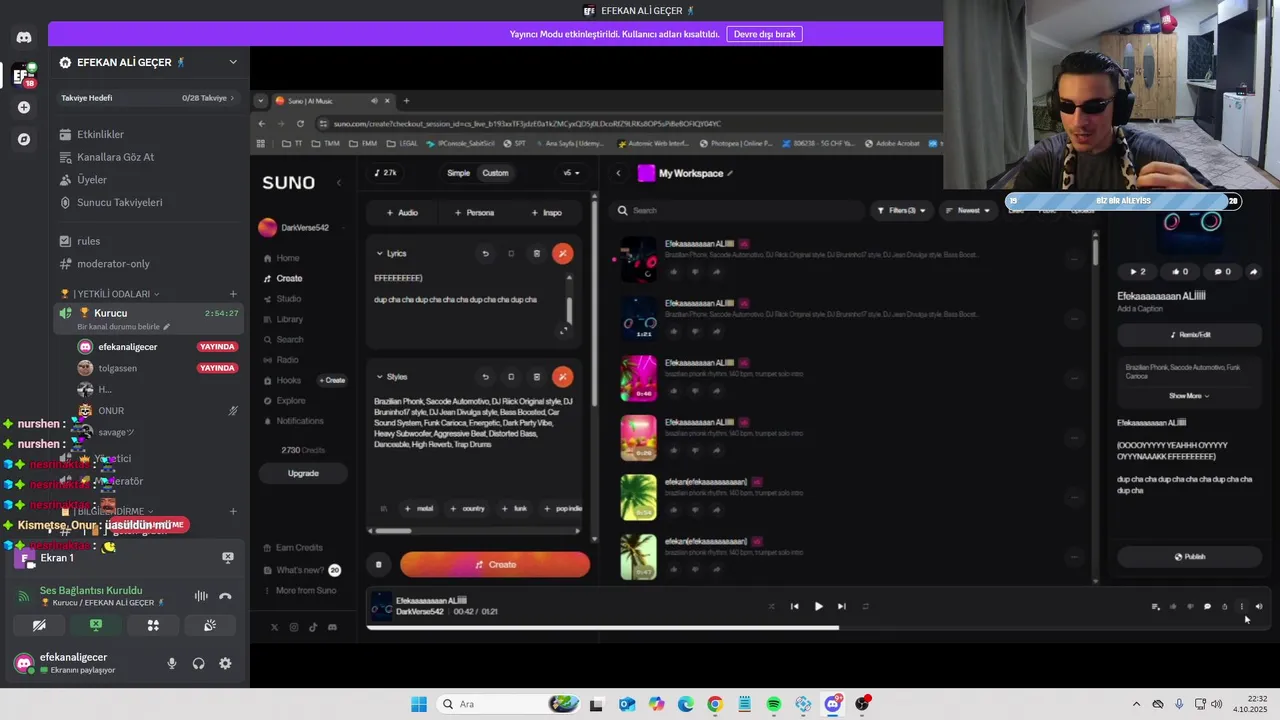
Task: Expand EFEKAN ALİ GEÇER server menu
Action: click(233, 62)
